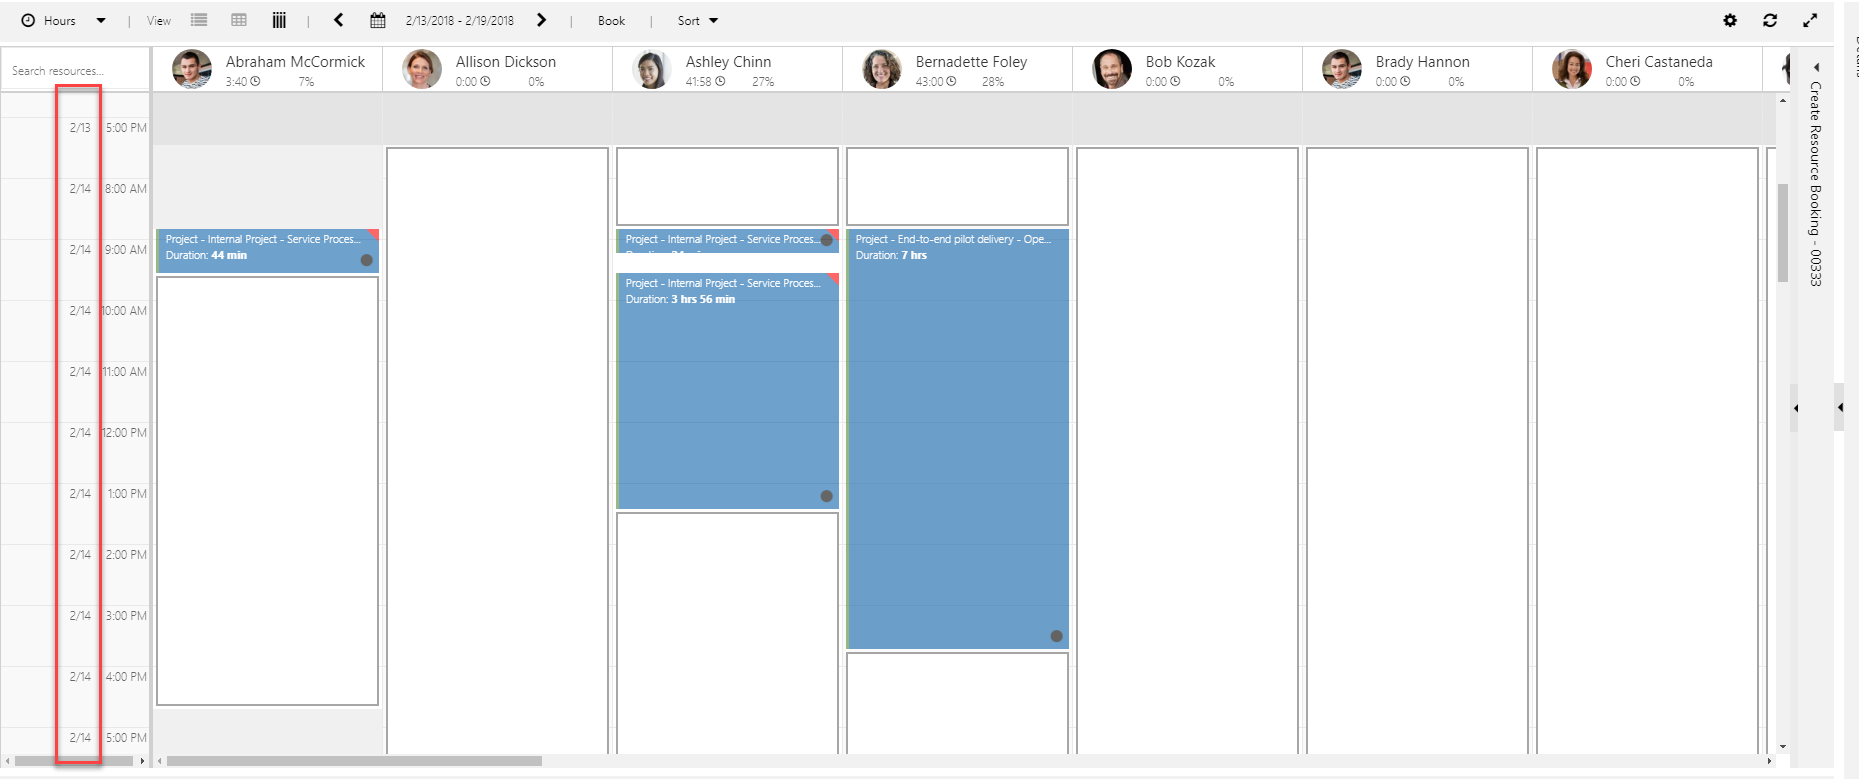This screenshot has width=1859, height=779.
Task: Open the Hours view dropdown
Action: 64,20
